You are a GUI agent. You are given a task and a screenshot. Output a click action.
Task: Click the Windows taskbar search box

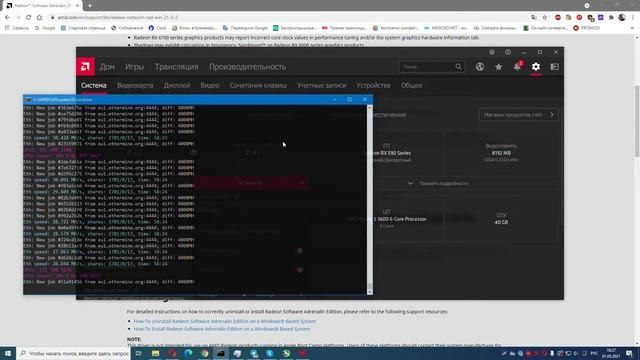(x=74, y=353)
